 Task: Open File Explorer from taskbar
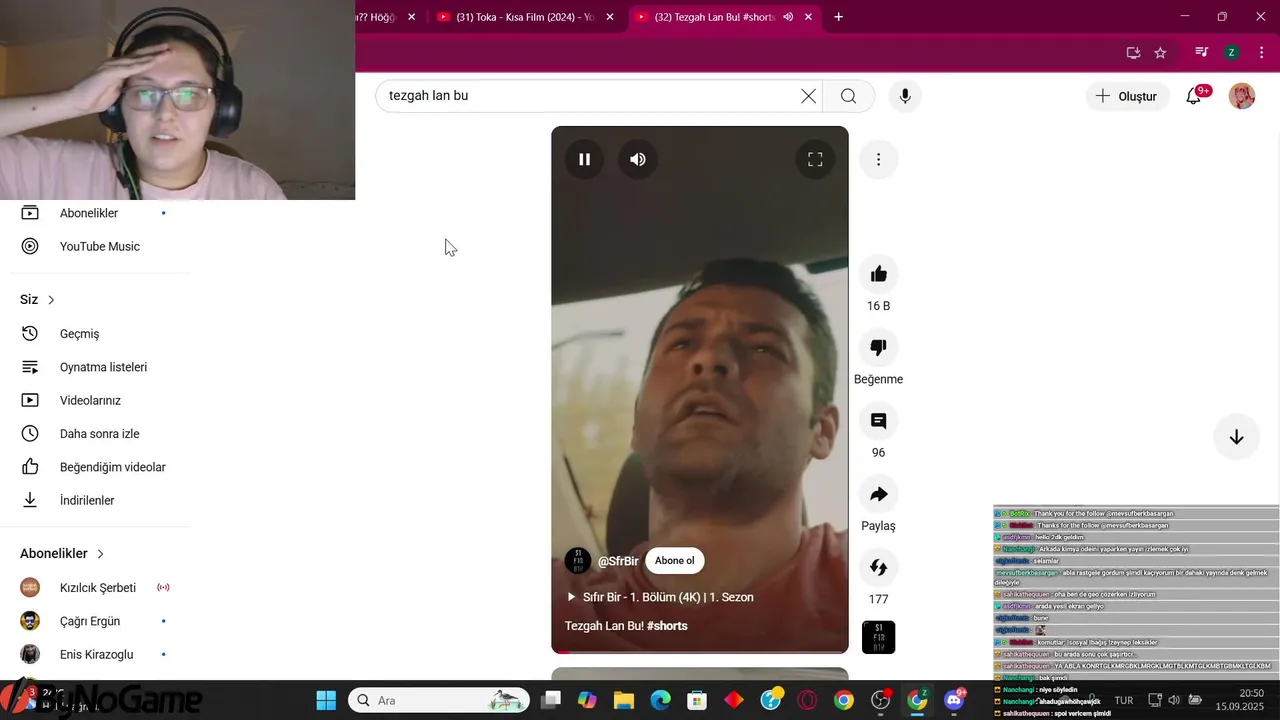coord(624,700)
